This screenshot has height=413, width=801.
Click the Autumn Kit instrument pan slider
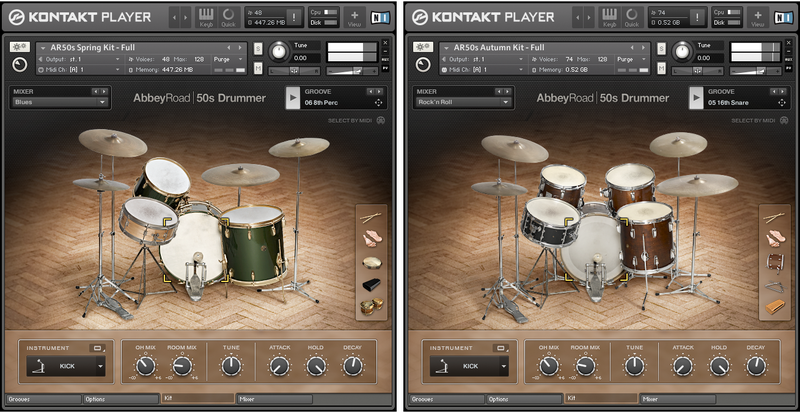coord(697,71)
